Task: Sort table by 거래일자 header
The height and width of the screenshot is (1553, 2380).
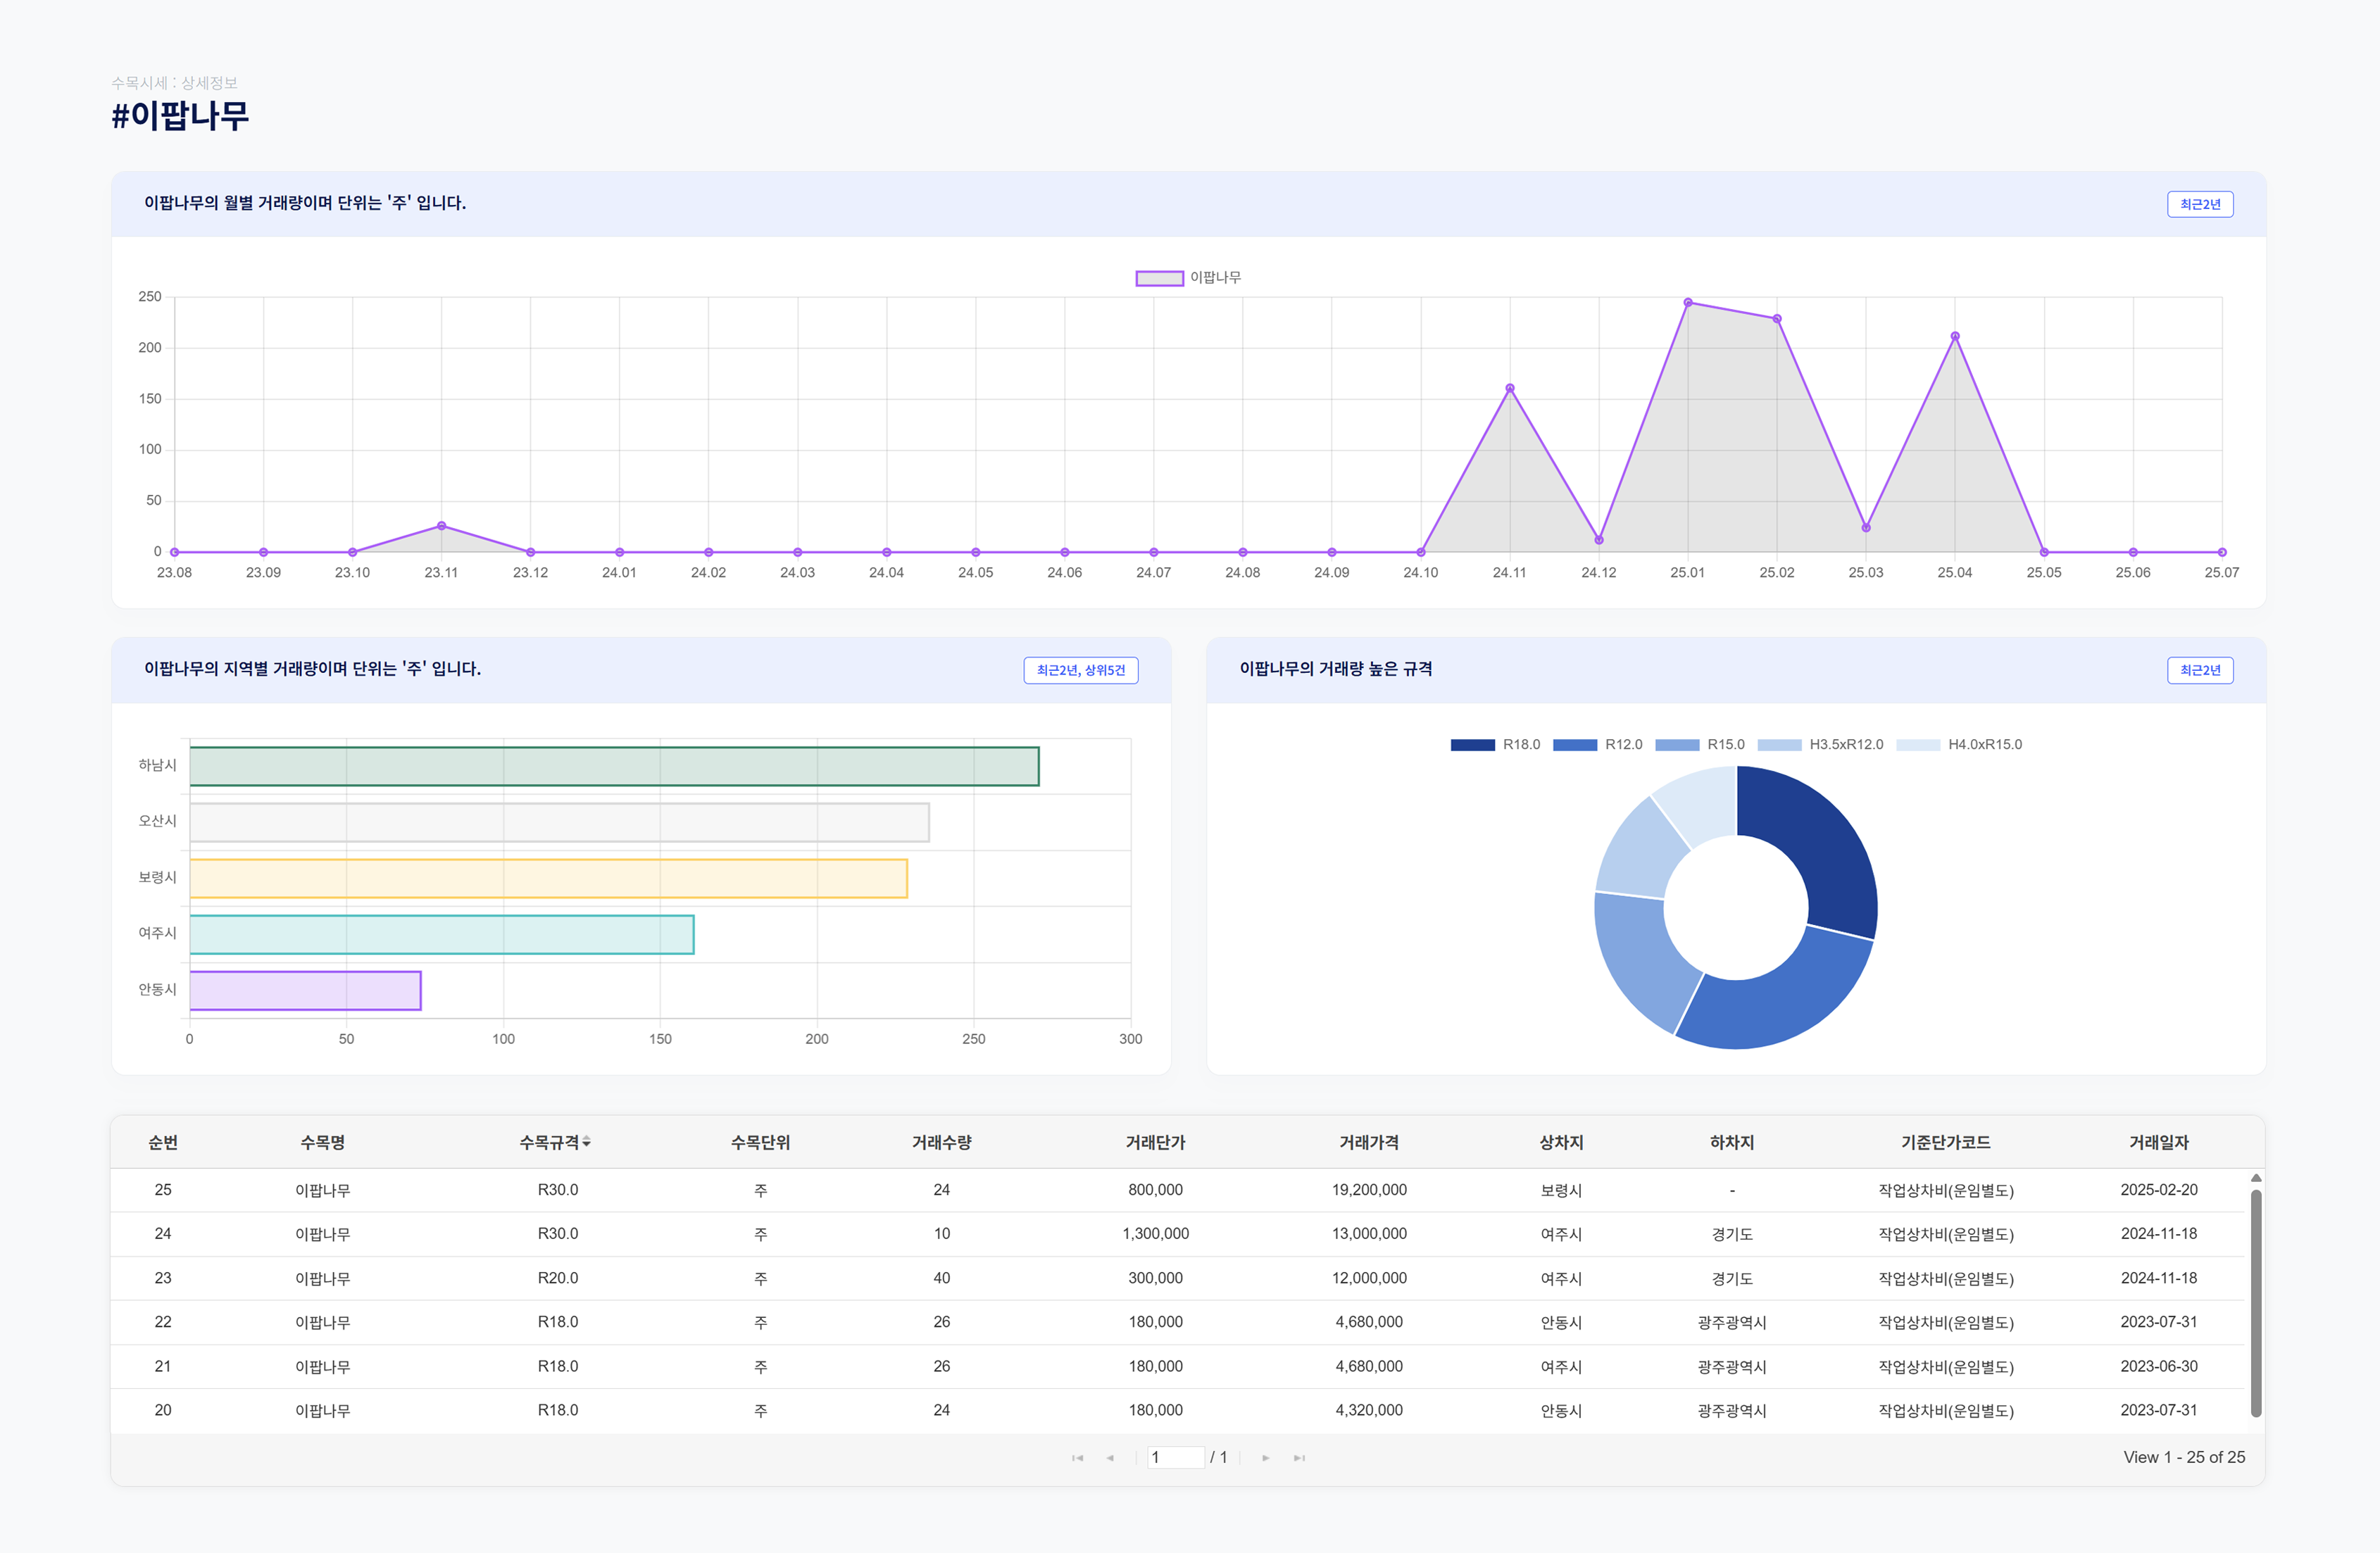Action: click(x=2158, y=1142)
